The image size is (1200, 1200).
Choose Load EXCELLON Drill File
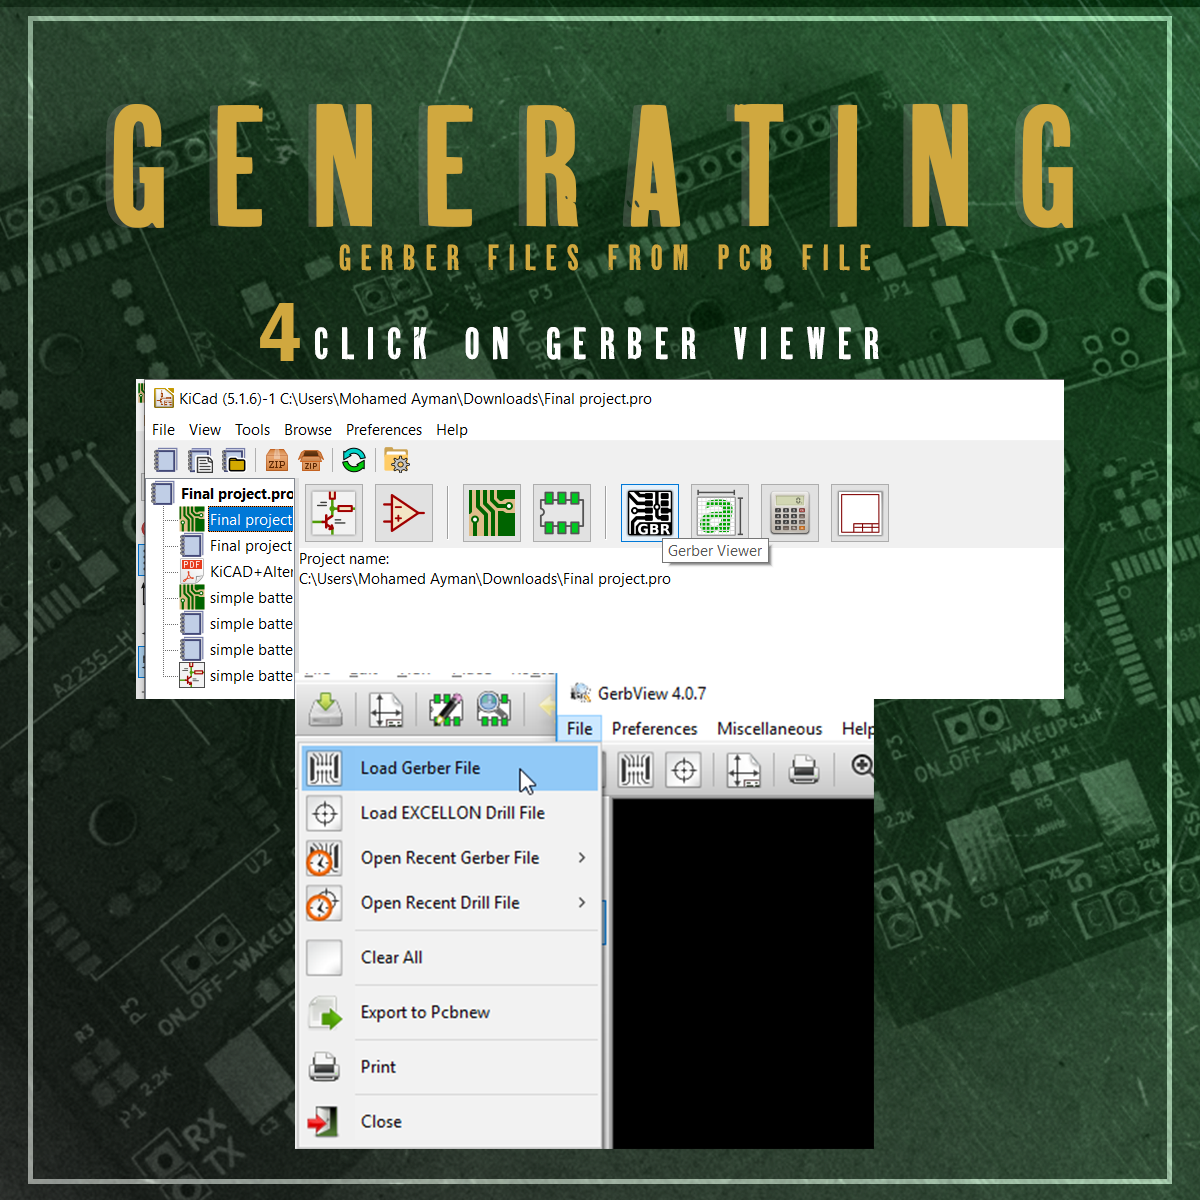[x=450, y=813]
